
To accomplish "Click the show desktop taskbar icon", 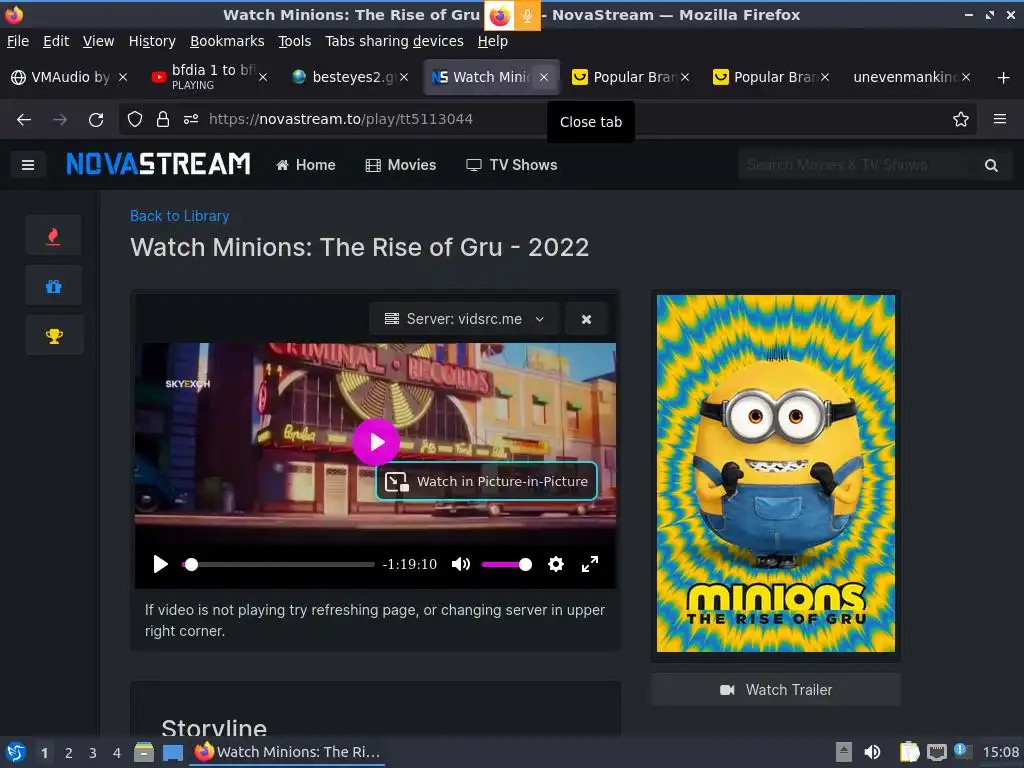I will click(172, 752).
